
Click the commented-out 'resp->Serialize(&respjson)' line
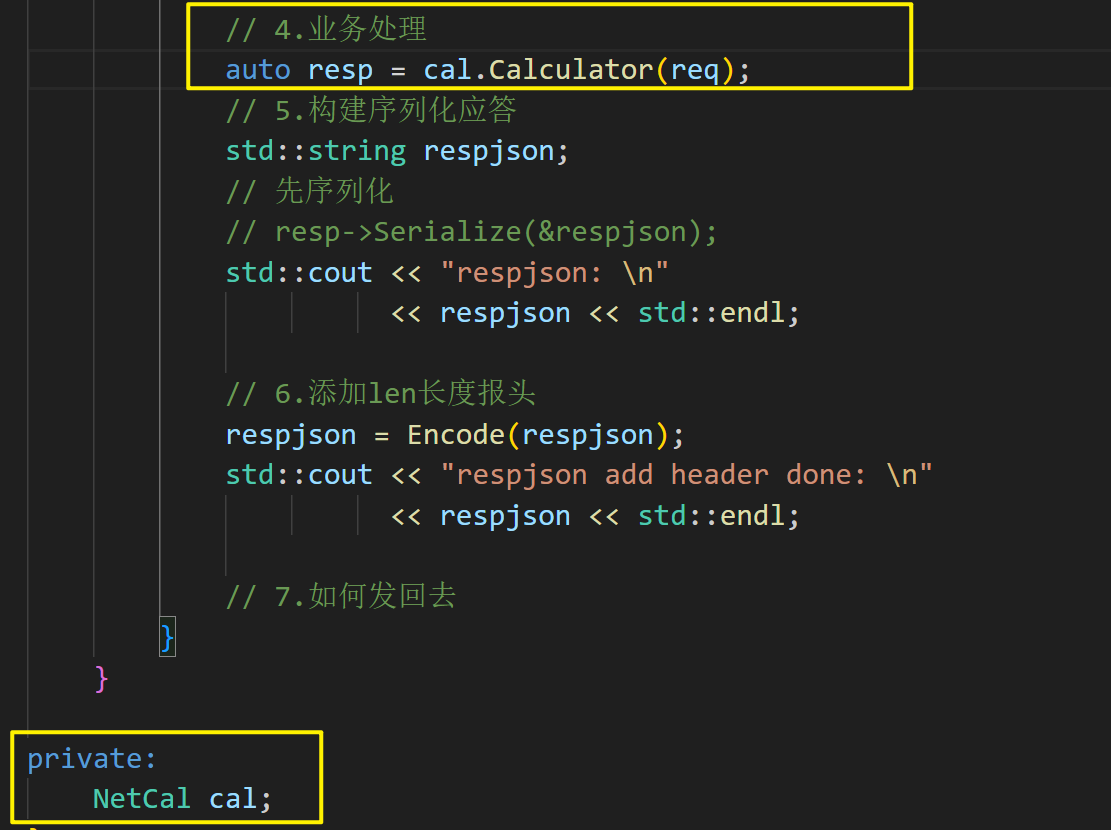472,232
